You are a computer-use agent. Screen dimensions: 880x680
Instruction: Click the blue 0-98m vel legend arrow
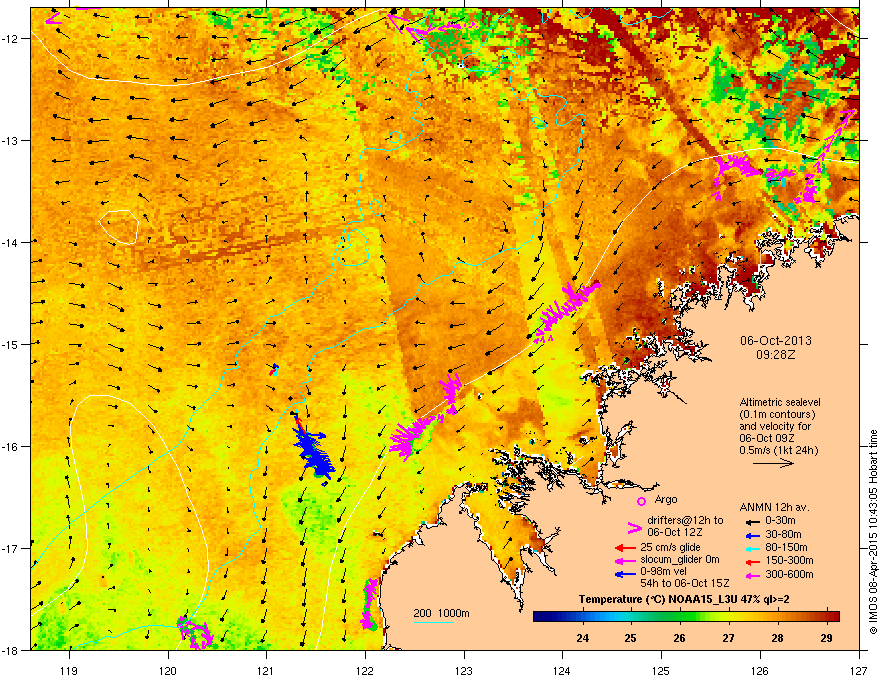tap(625, 573)
